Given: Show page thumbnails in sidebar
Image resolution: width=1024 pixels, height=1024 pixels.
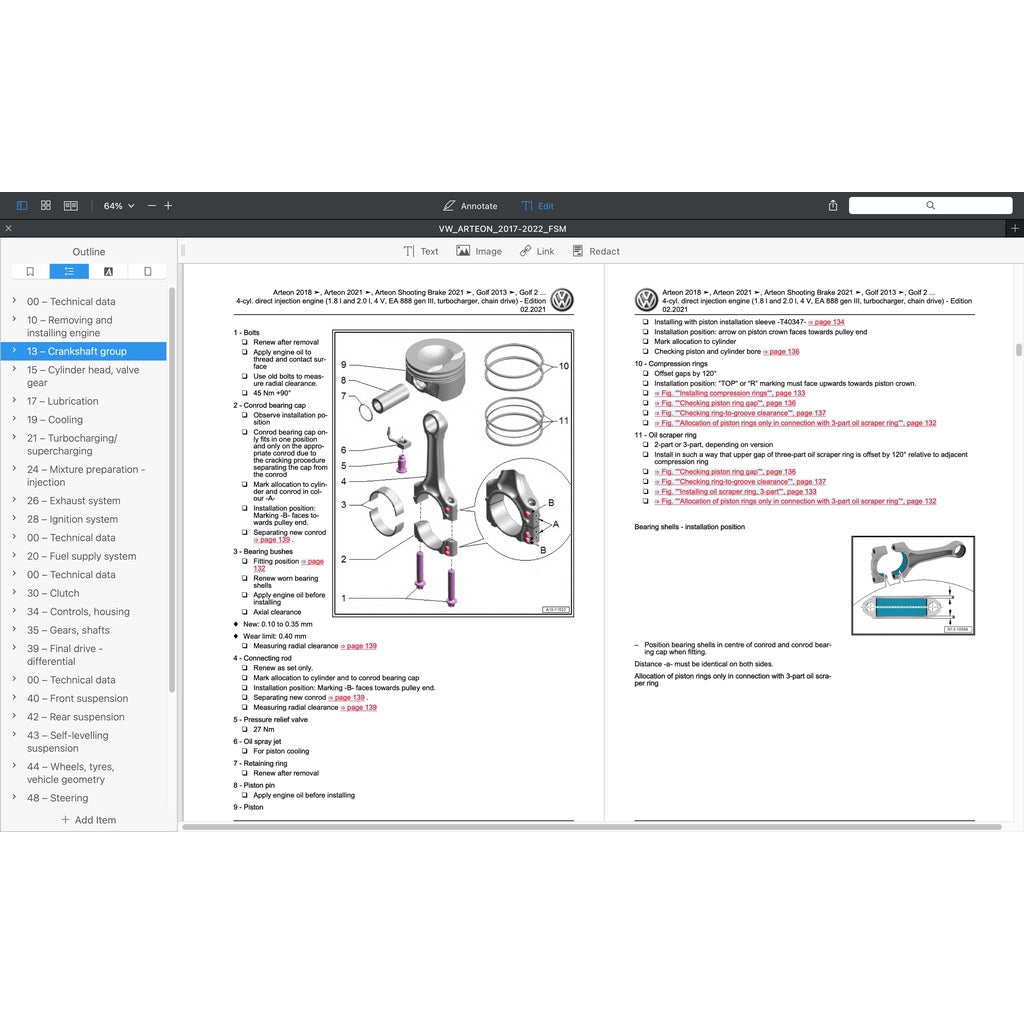Looking at the screenshot, I should pyautogui.click(x=147, y=271).
